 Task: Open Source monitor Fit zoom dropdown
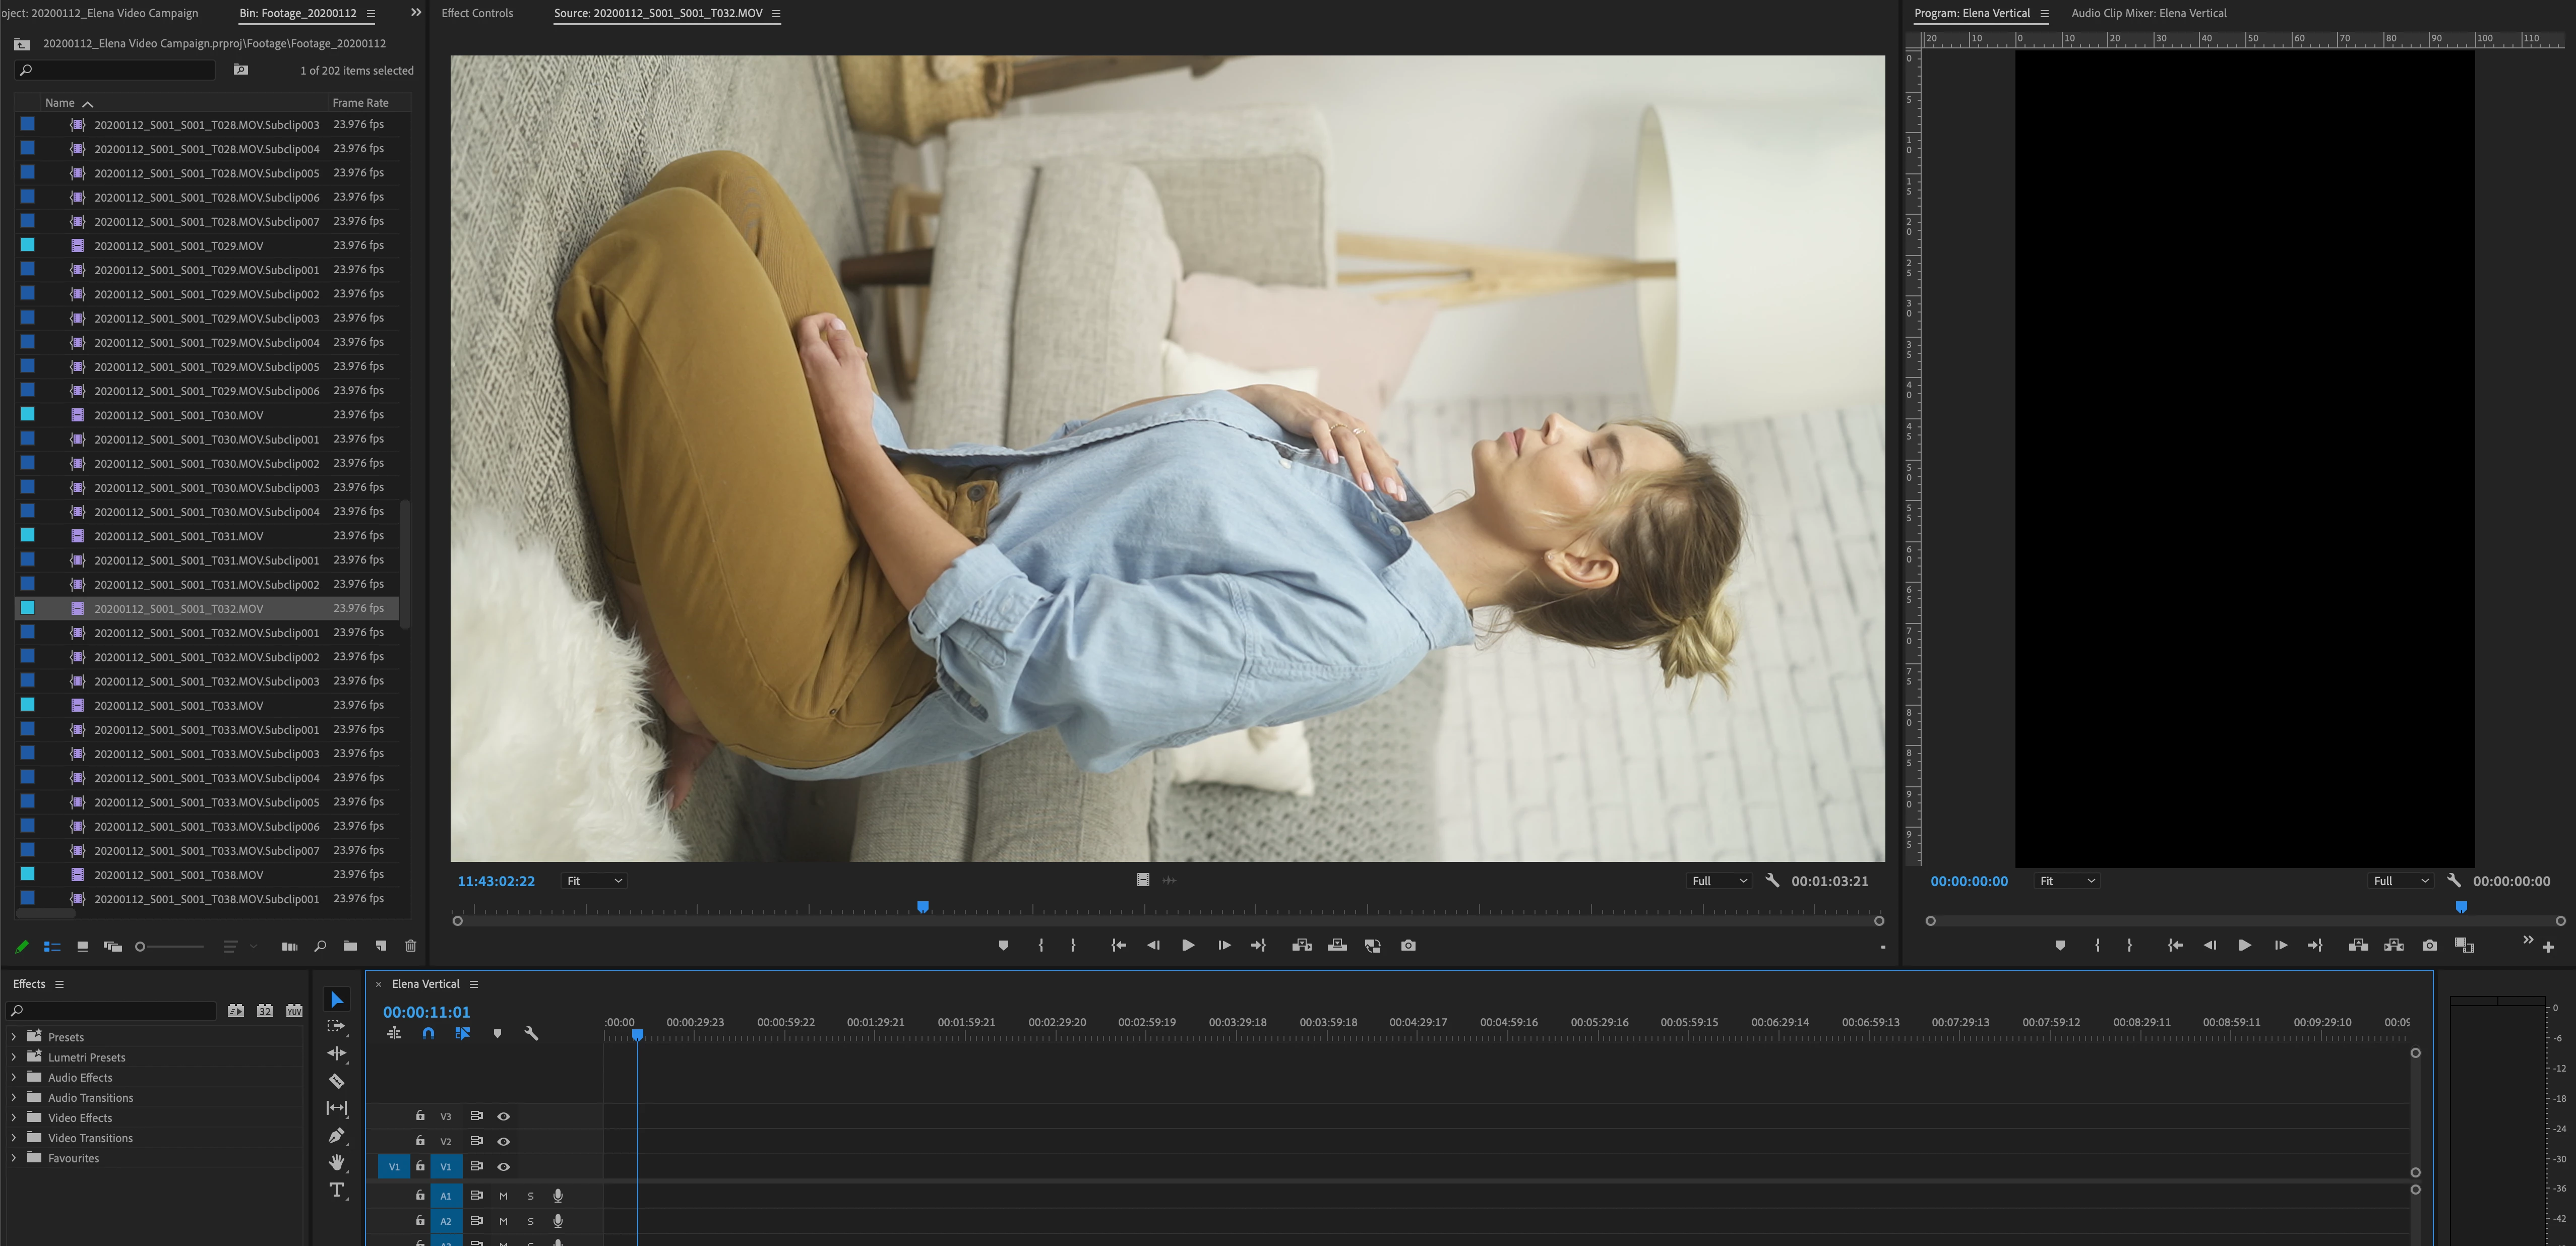coord(594,881)
